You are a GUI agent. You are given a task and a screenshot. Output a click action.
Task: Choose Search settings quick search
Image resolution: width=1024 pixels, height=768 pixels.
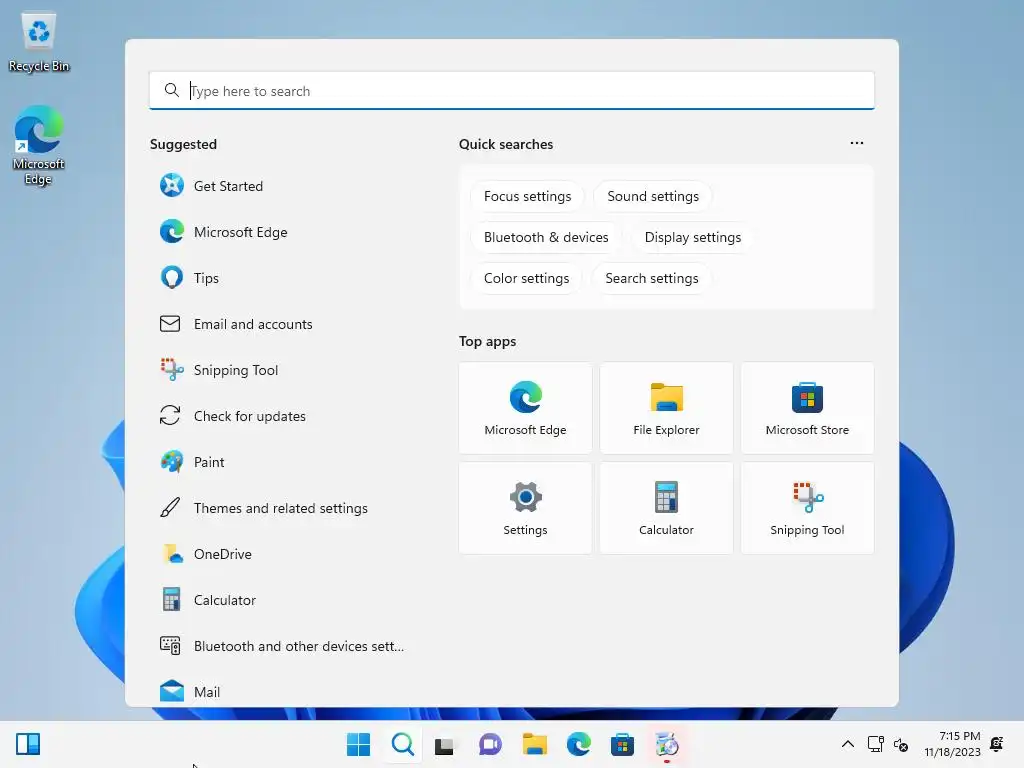point(652,278)
